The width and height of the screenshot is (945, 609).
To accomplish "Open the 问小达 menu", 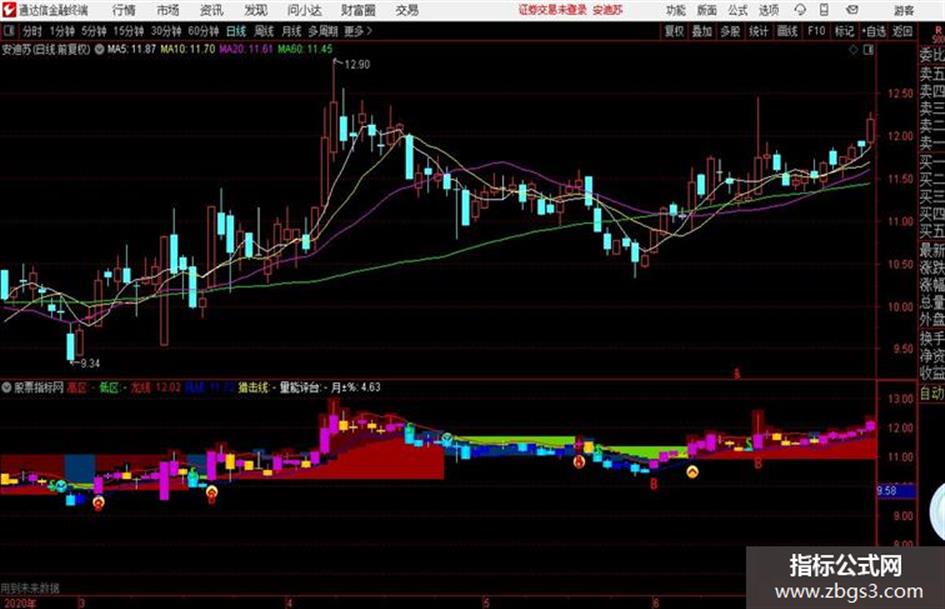I will point(304,10).
